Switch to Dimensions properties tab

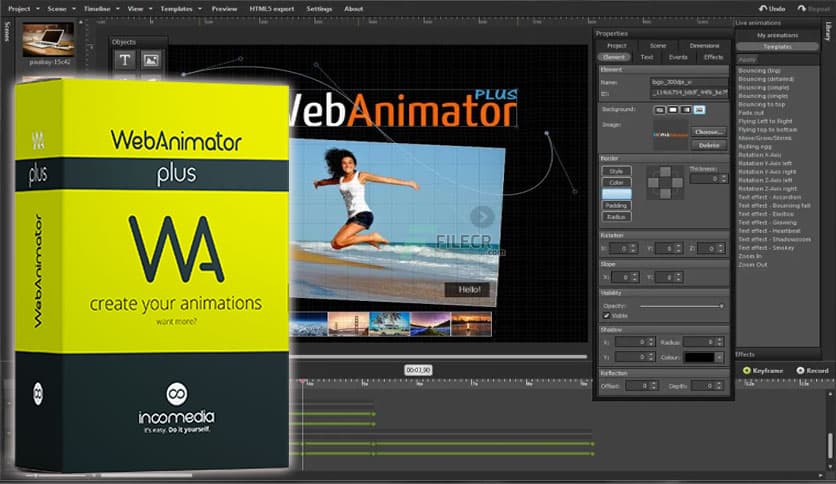[704, 46]
